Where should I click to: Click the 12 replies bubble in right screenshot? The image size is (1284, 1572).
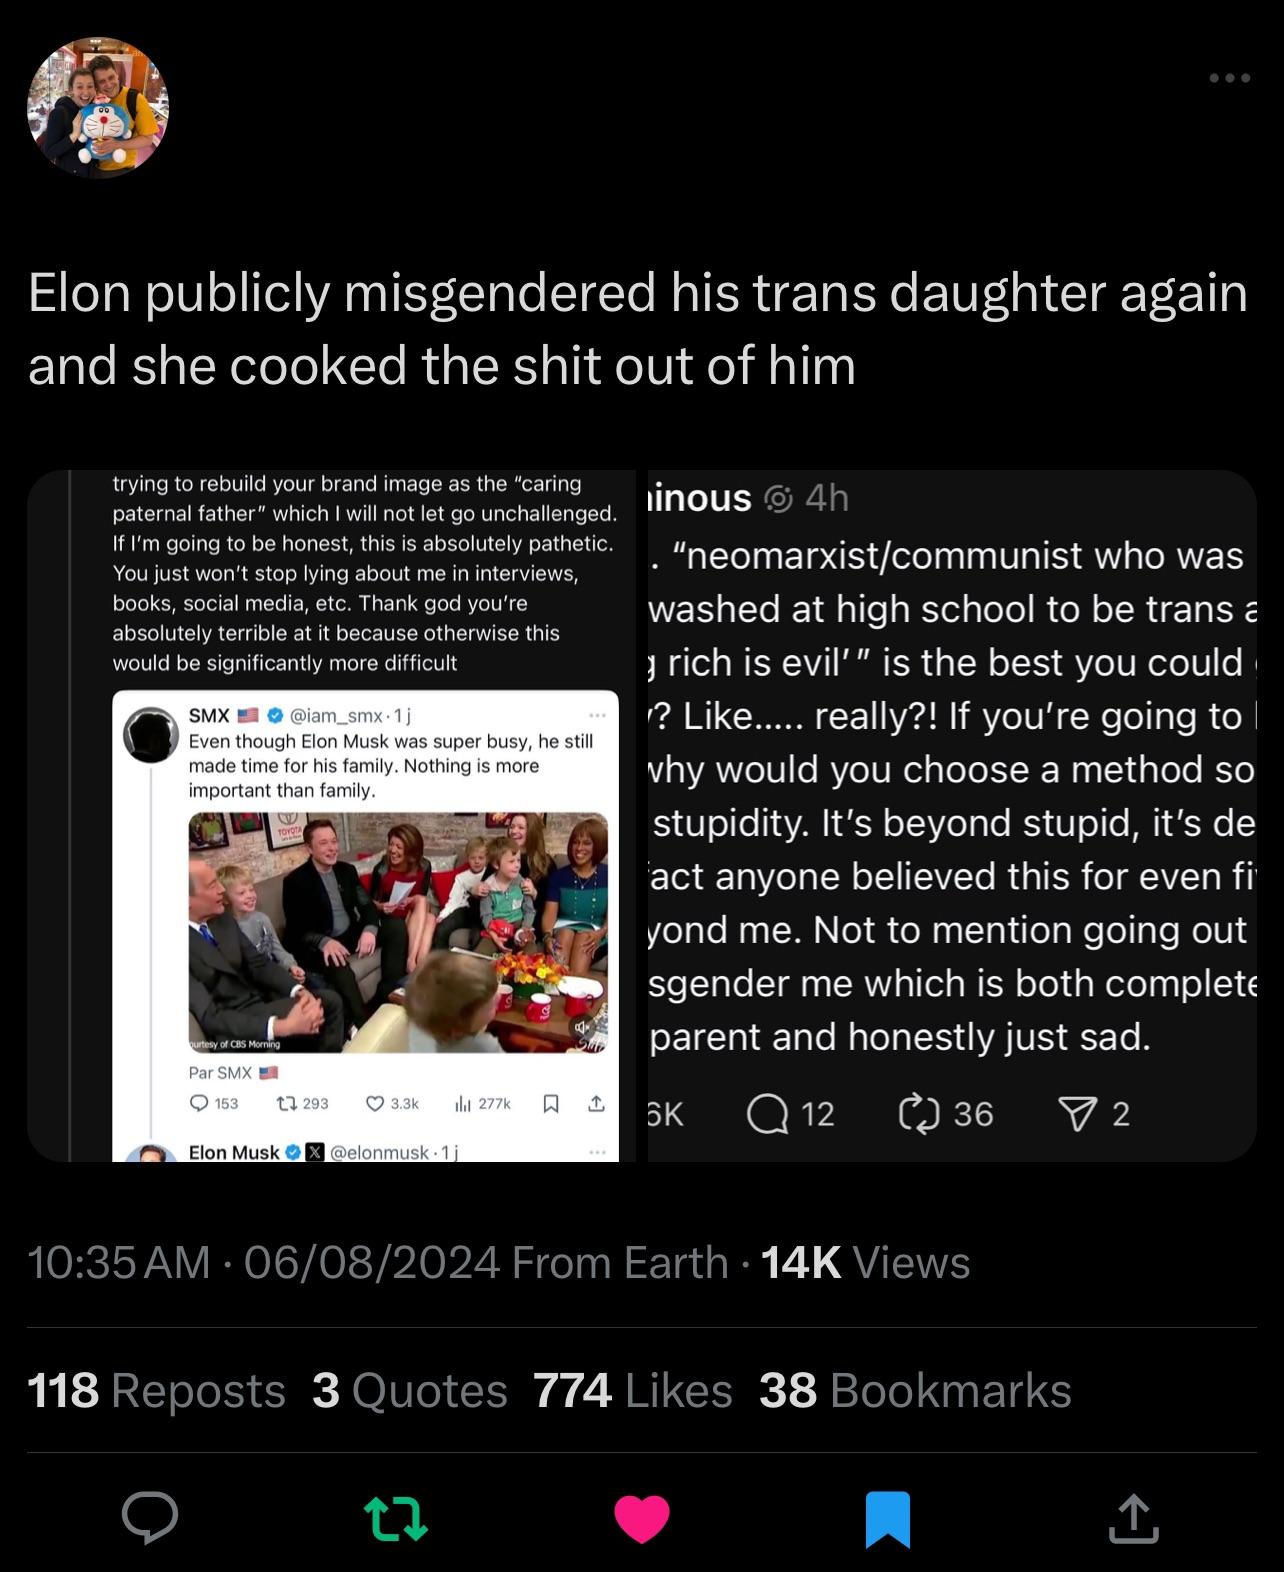coord(767,1113)
